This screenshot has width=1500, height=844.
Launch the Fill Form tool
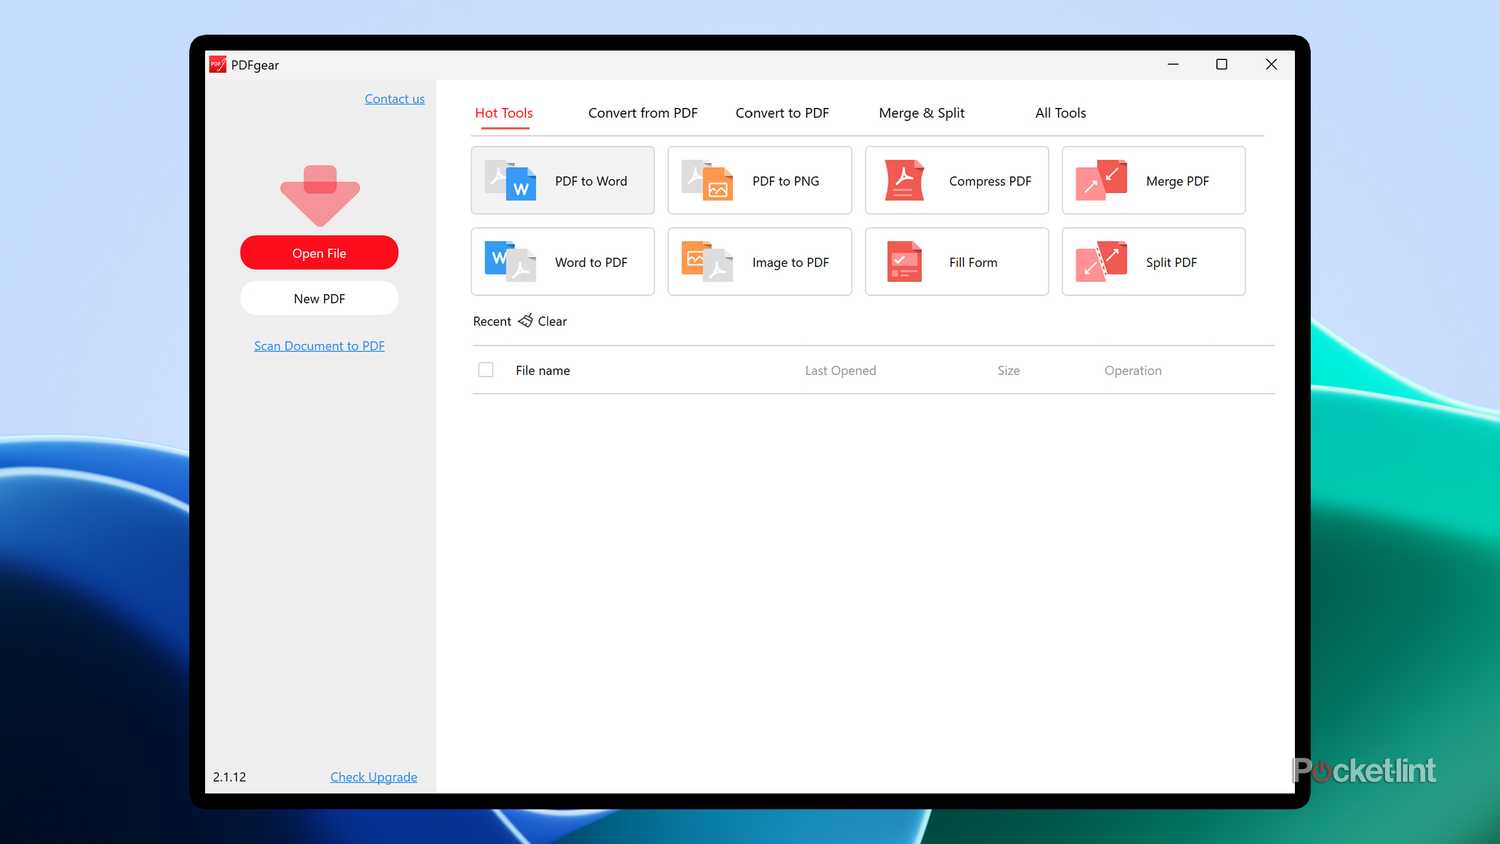coord(956,262)
